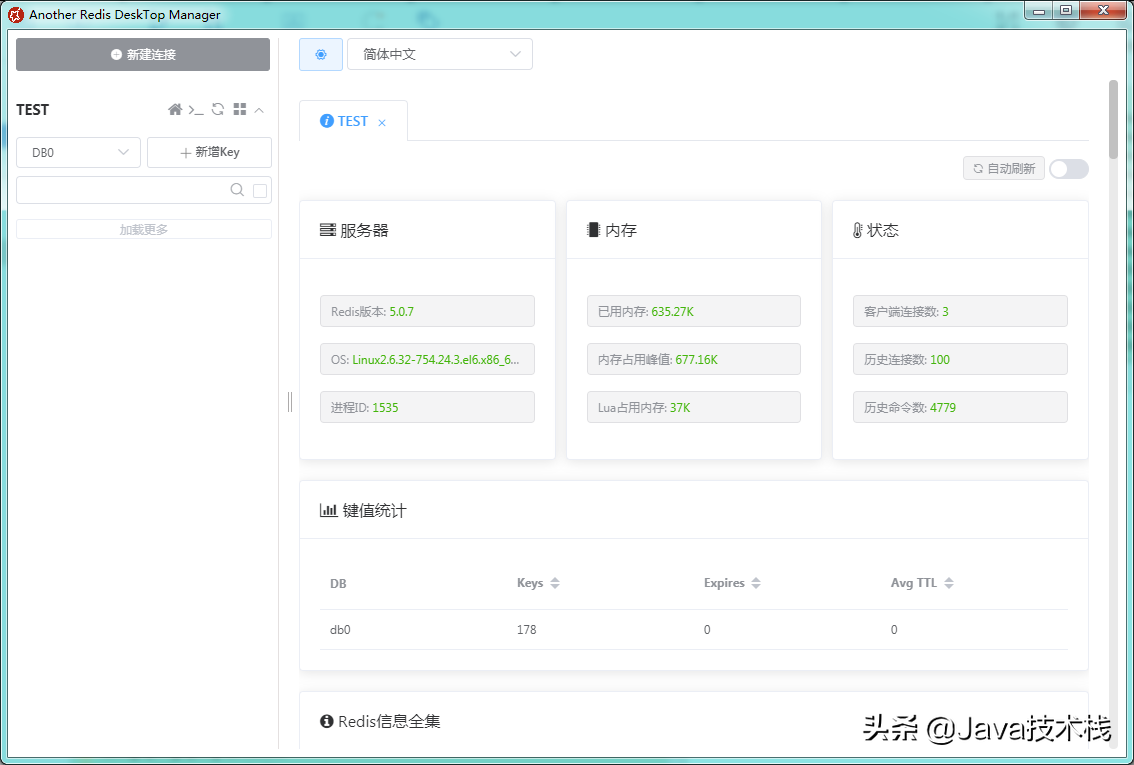Screen dimensions: 1134x765
Task: Open the DB0 database dropdown
Action: [x=79, y=153]
